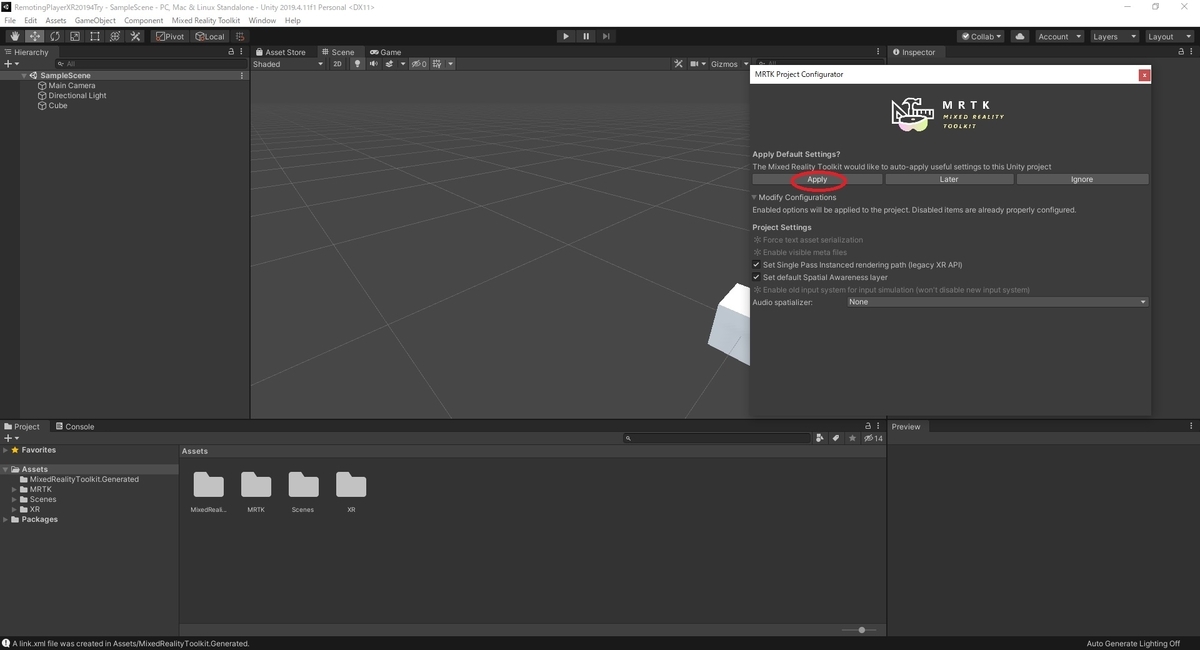
Task: Open the Component menu
Action: click(144, 21)
